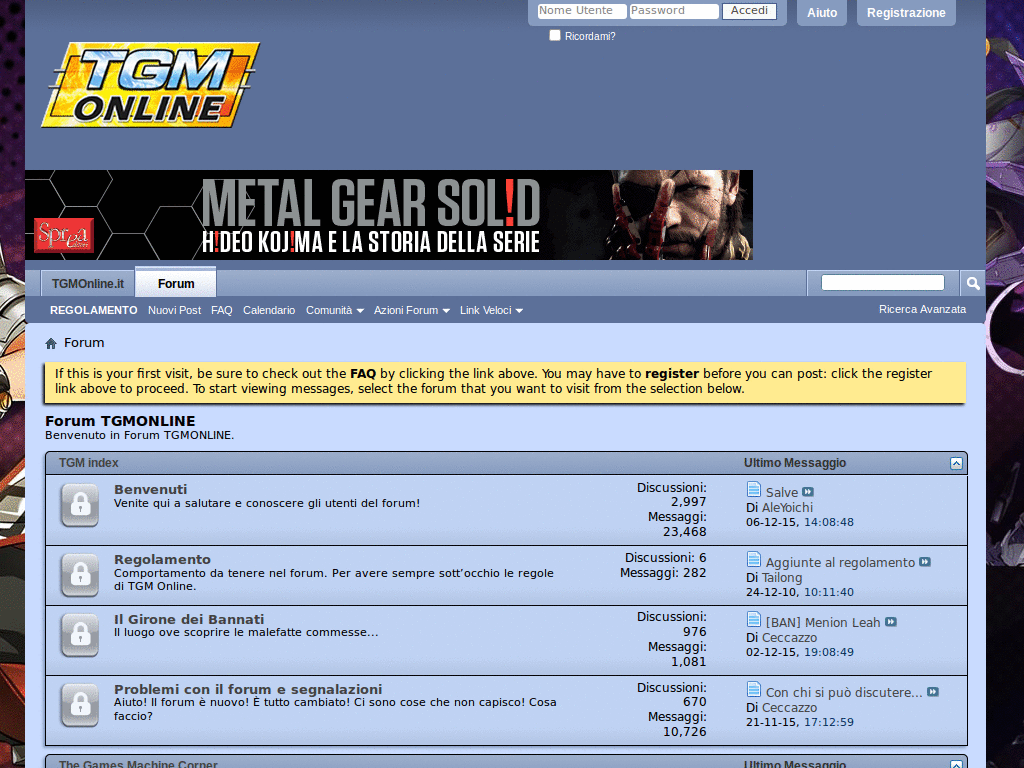Open Aggiunte al regolamento thread
Screen dimensions: 1024x768
[840, 562]
